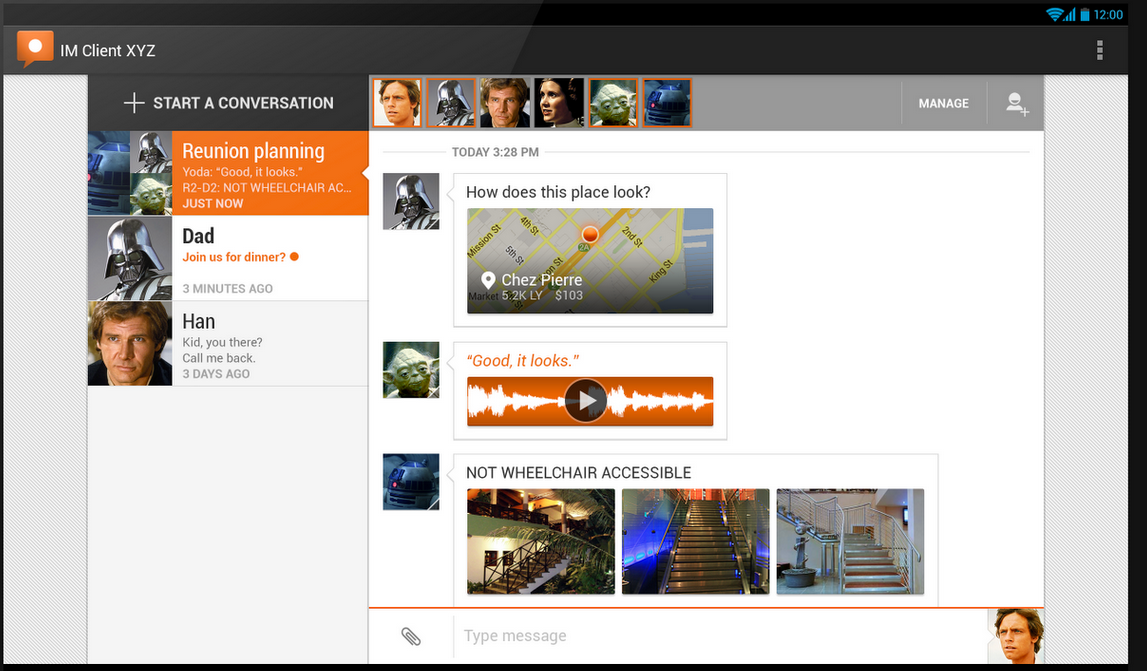Click Yoda's avatar beside the audio message
This screenshot has width=1147, height=671.
point(411,370)
